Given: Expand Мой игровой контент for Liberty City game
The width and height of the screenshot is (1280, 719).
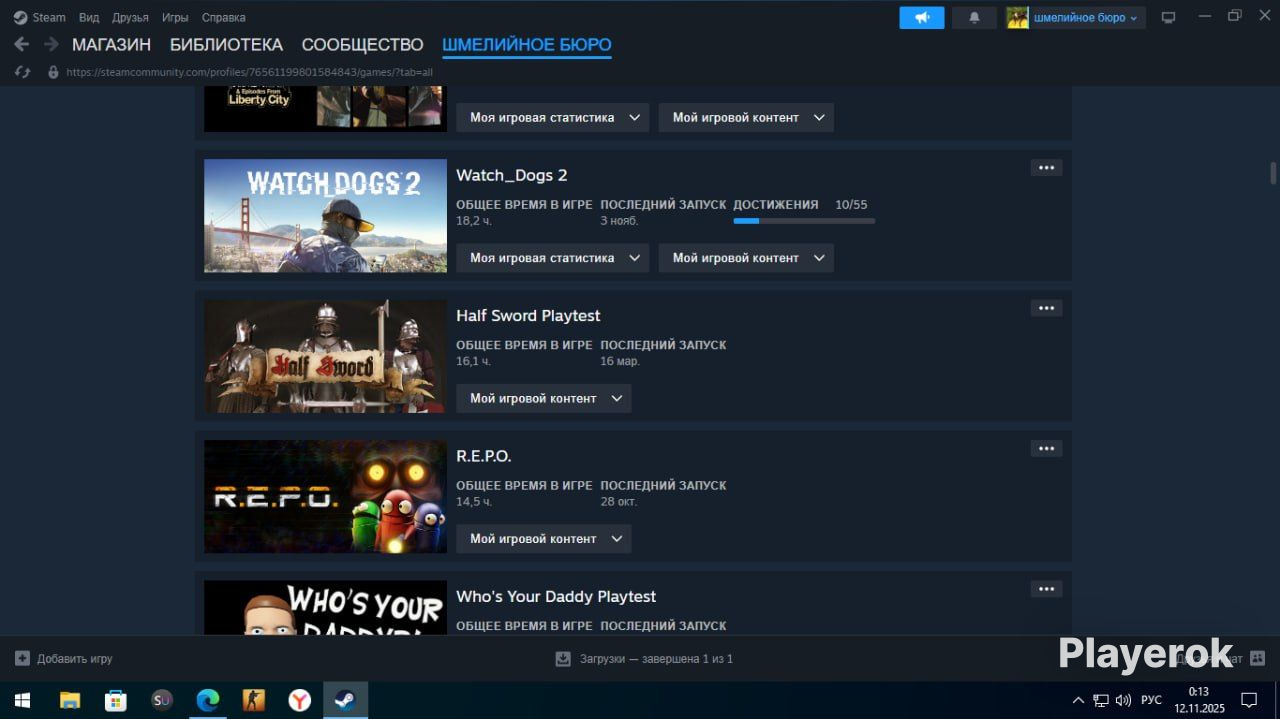Looking at the screenshot, I should (746, 117).
